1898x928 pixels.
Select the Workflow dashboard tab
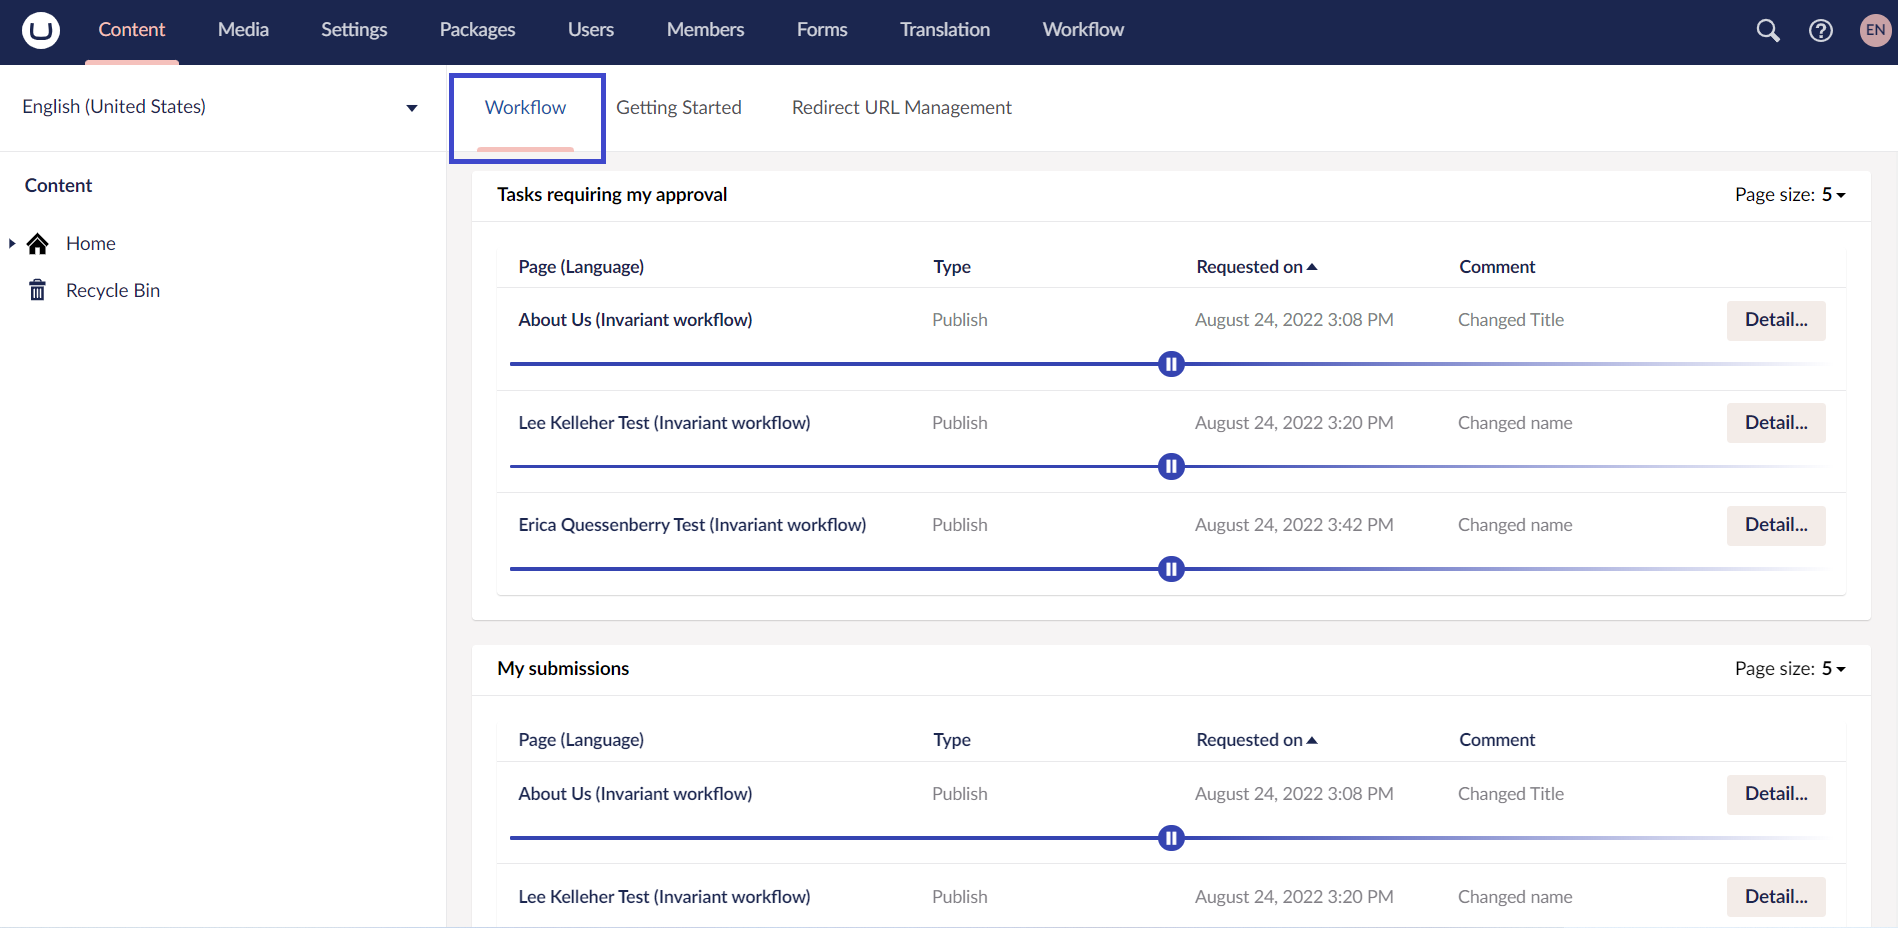(526, 108)
